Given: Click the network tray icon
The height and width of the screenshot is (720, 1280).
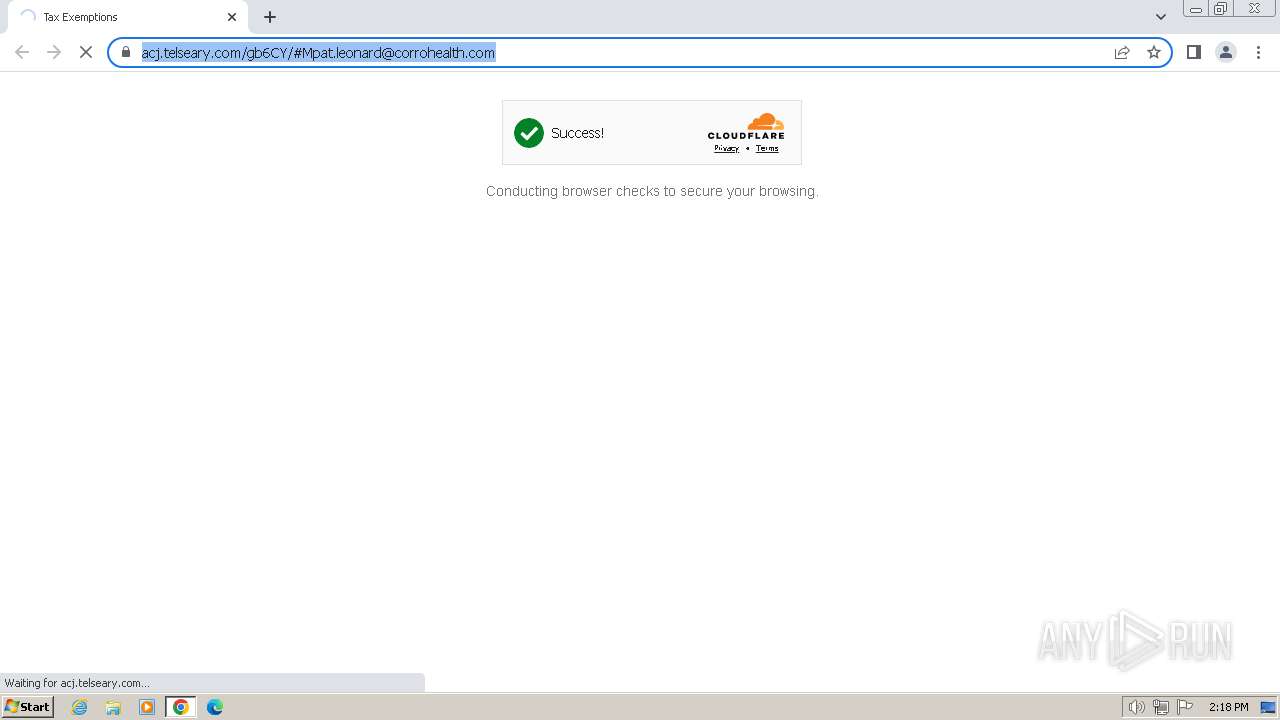Looking at the screenshot, I should [x=1161, y=707].
